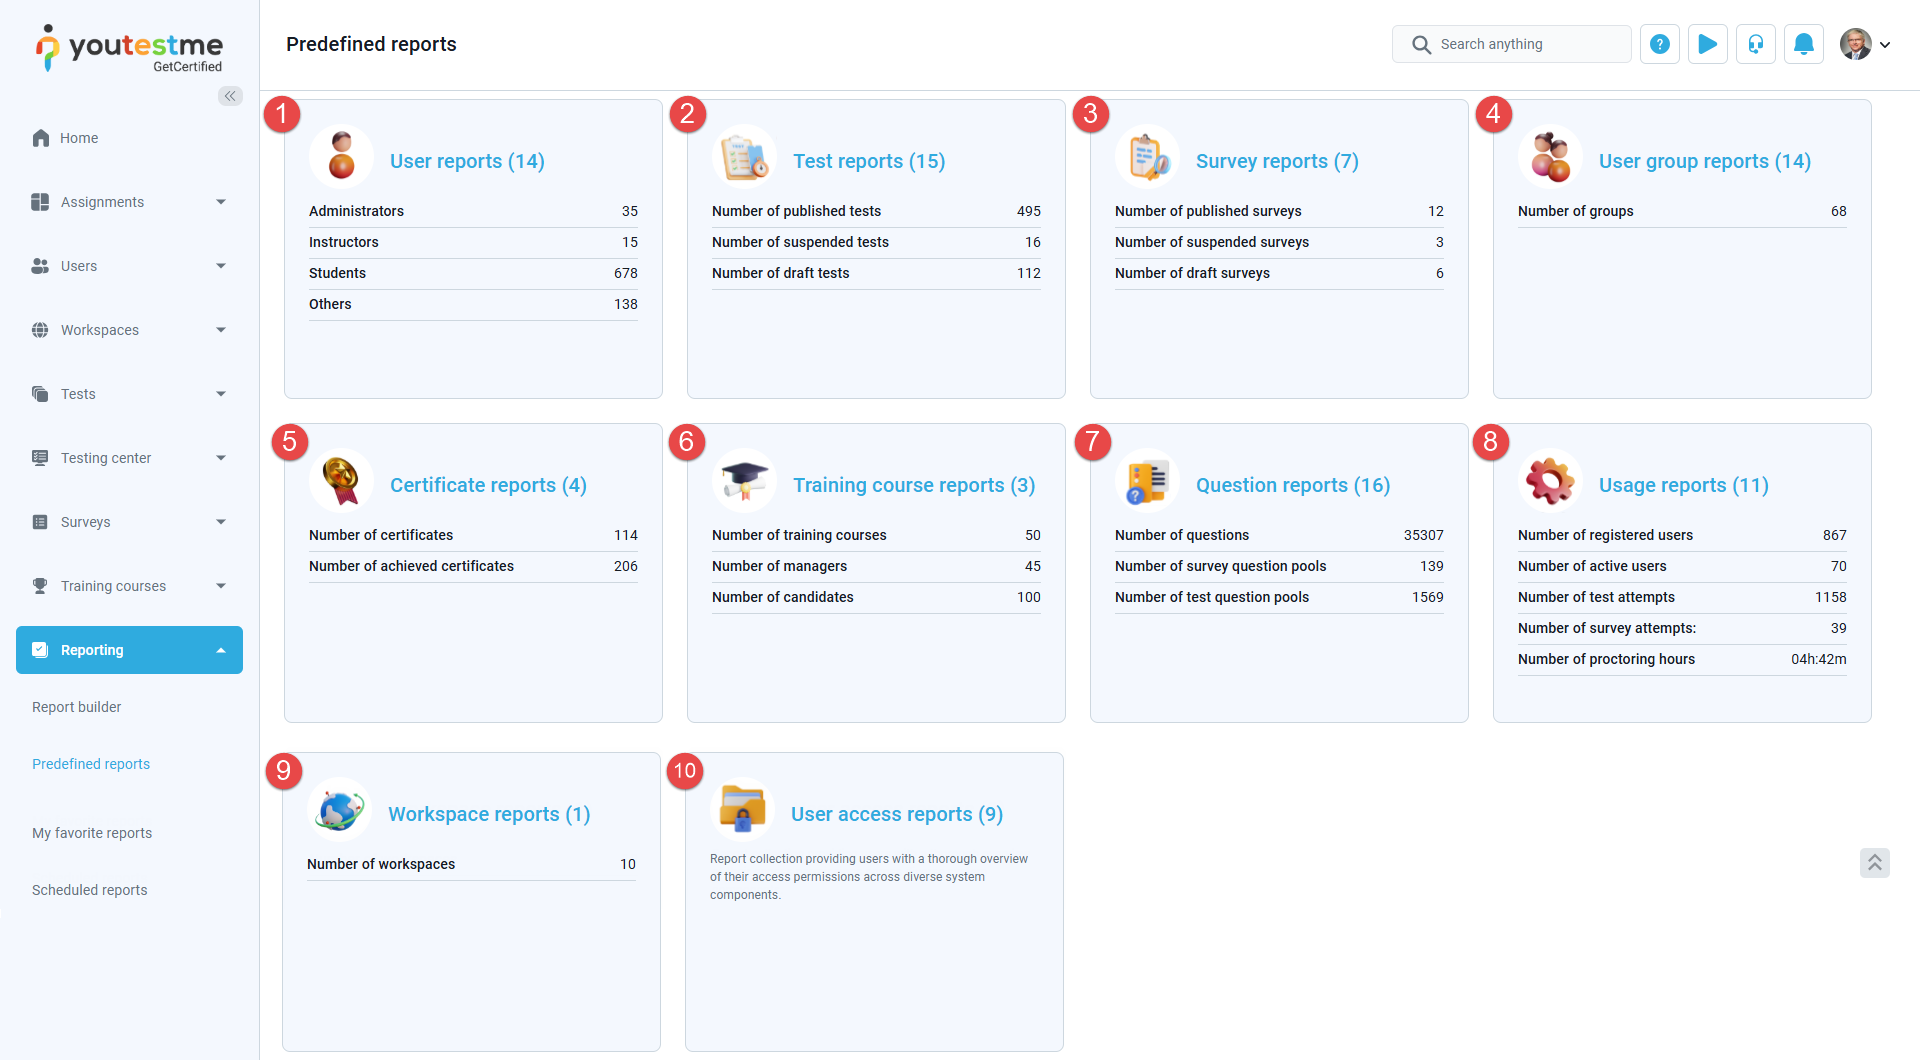The width and height of the screenshot is (1920, 1060).
Task: Click the User access folder lock icon
Action: (743, 810)
